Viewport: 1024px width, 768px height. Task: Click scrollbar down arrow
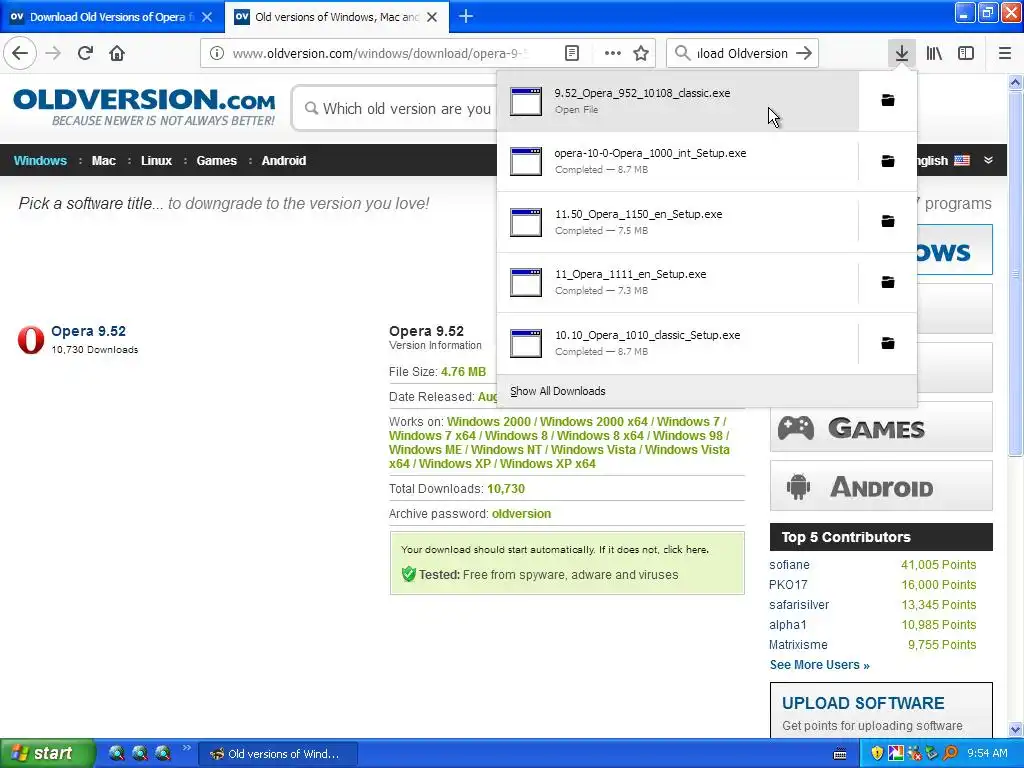point(1015,729)
